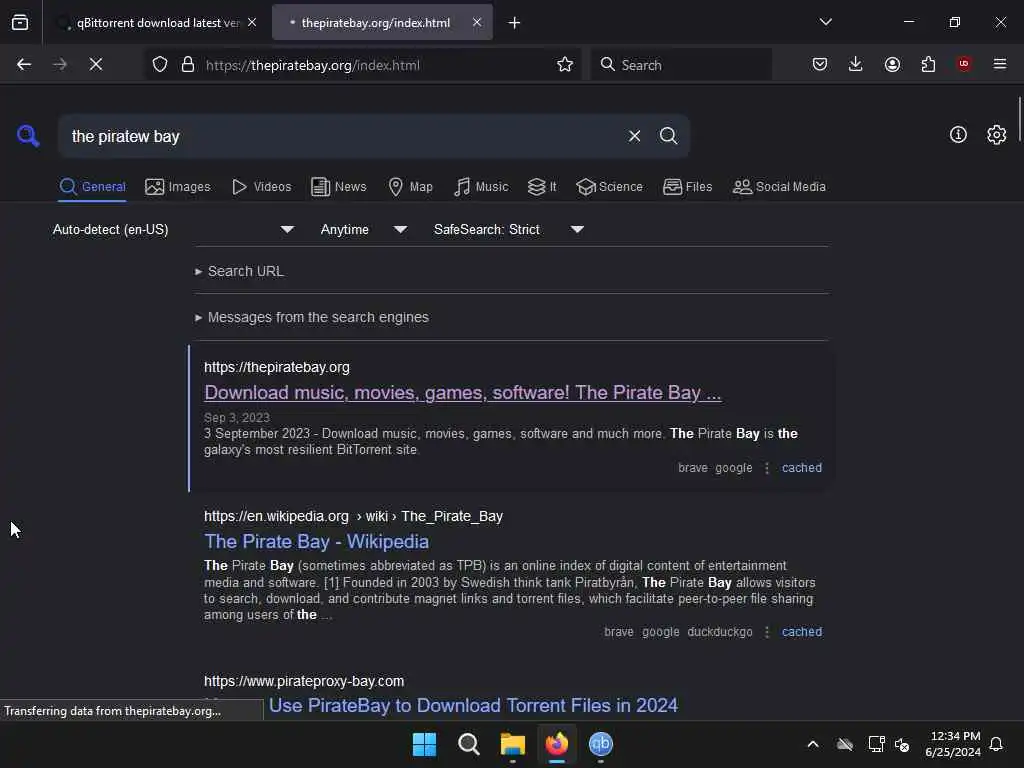Open search preferences gear icon
Viewport: 1024px width, 768px height.
997,135
